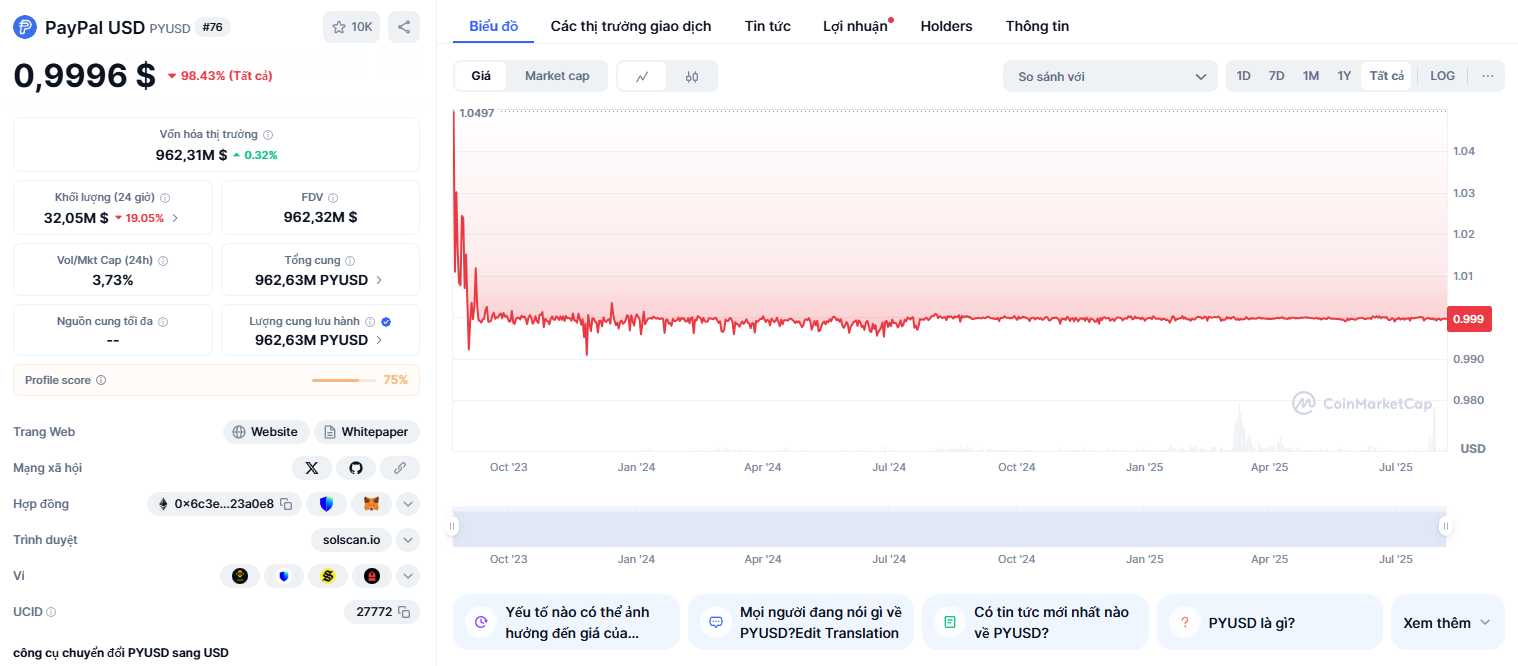This screenshot has height=666, width=1518.
Task: Open info tooltip for Vốn hóa thị trường
Action: 268,135
